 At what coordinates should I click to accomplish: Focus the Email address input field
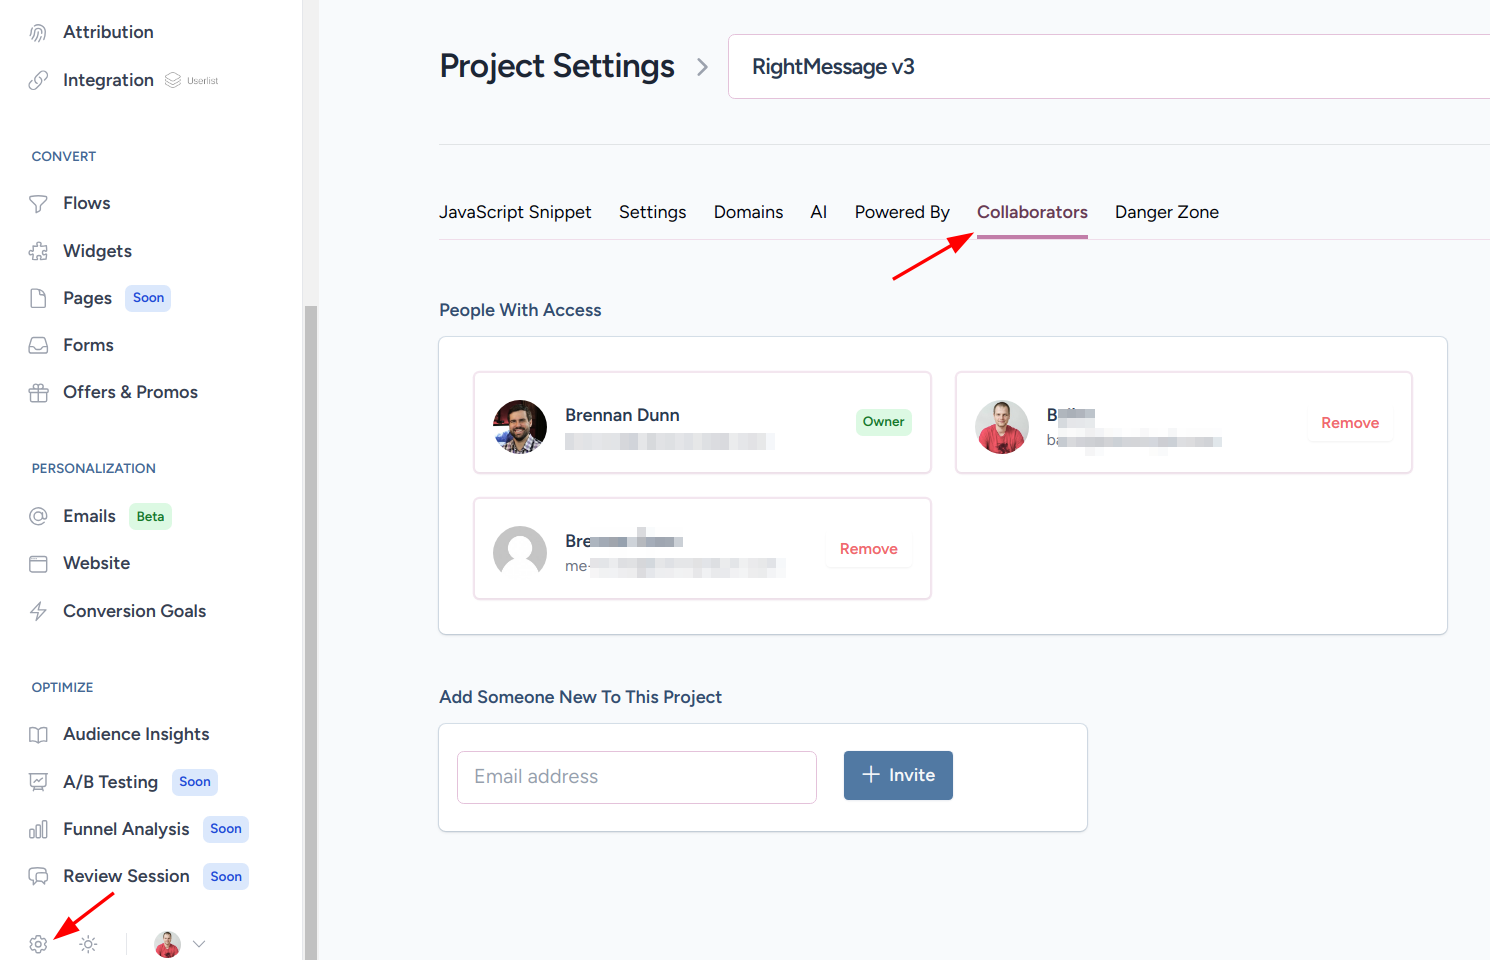coord(637,777)
